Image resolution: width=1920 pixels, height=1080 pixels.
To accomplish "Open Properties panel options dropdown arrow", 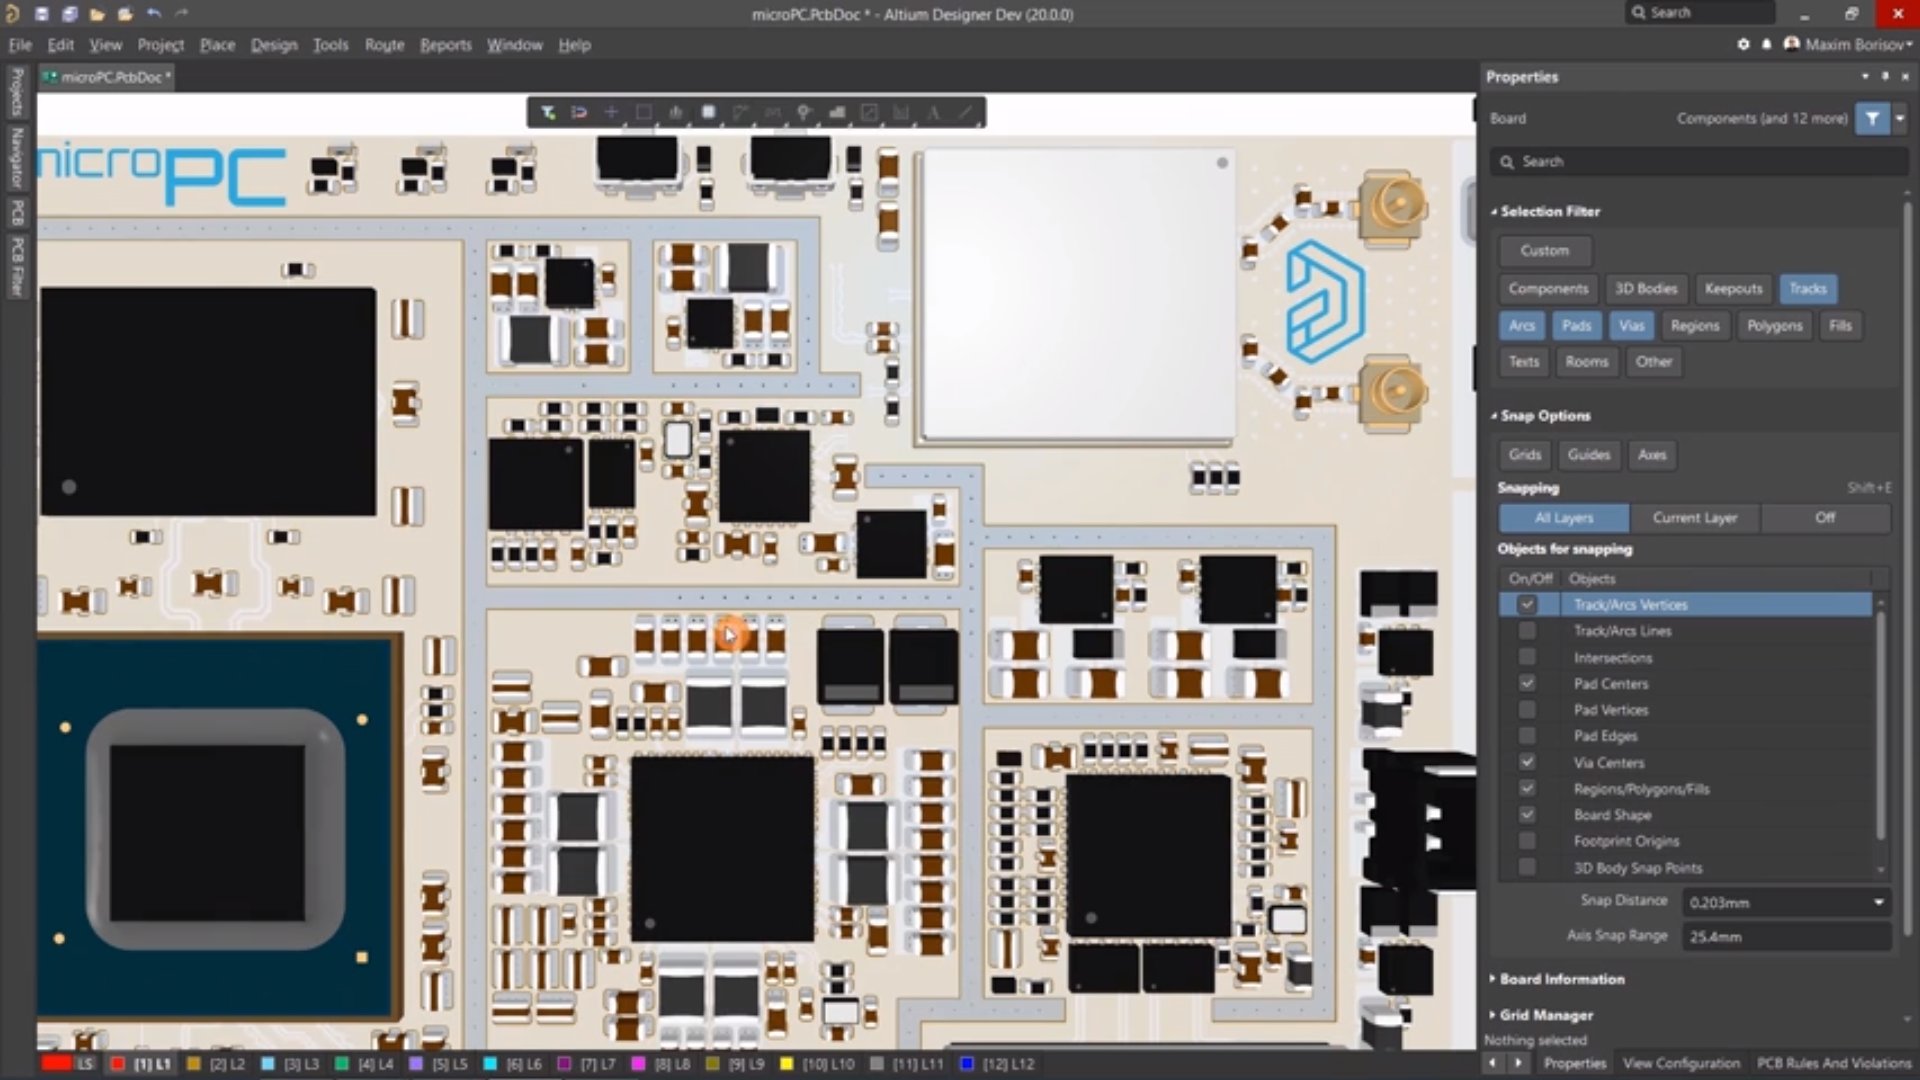I will [1864, 76].
